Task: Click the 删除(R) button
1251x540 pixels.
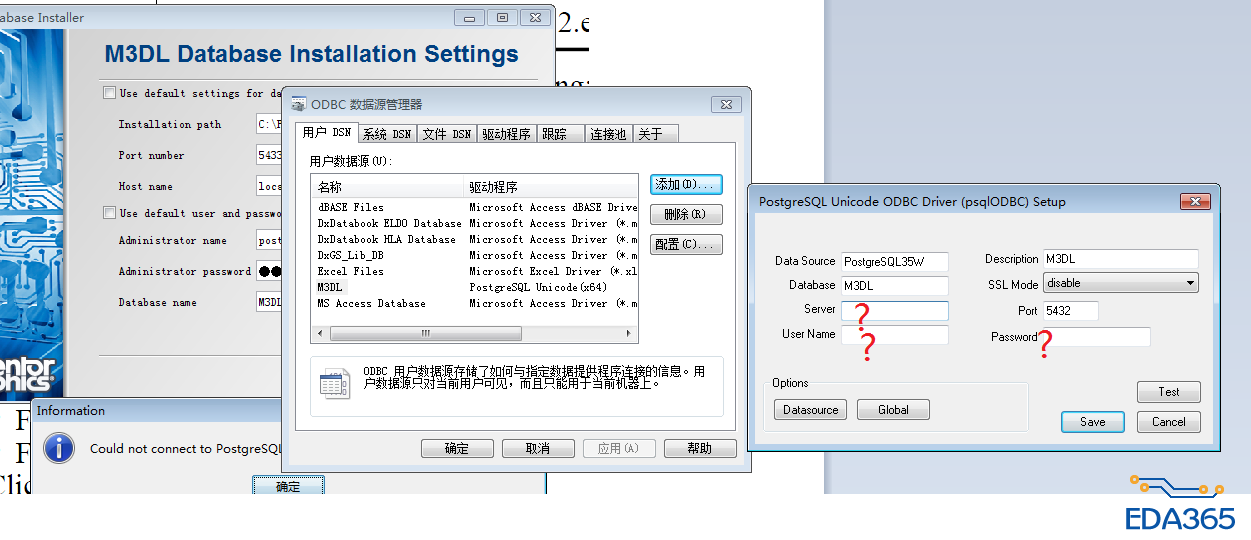Action: [x=686, y=214]
